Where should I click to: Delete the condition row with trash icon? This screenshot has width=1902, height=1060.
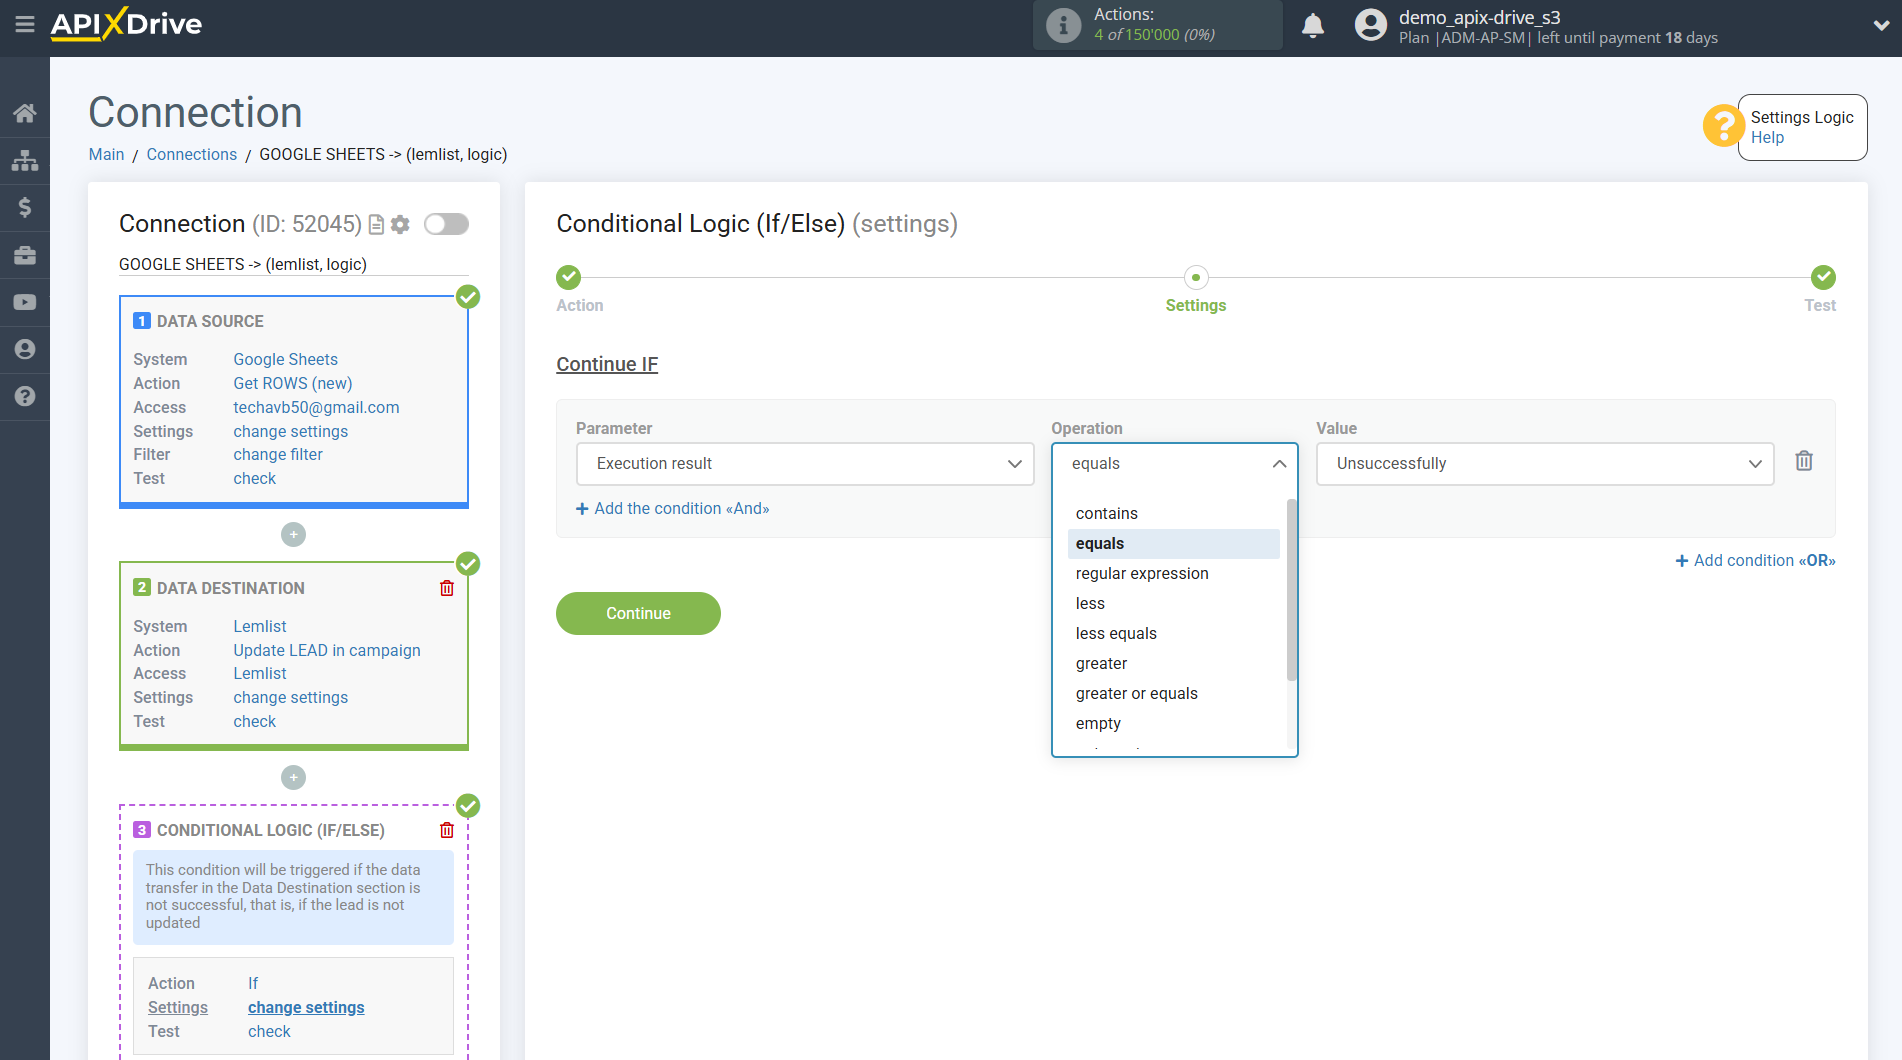1804,461
